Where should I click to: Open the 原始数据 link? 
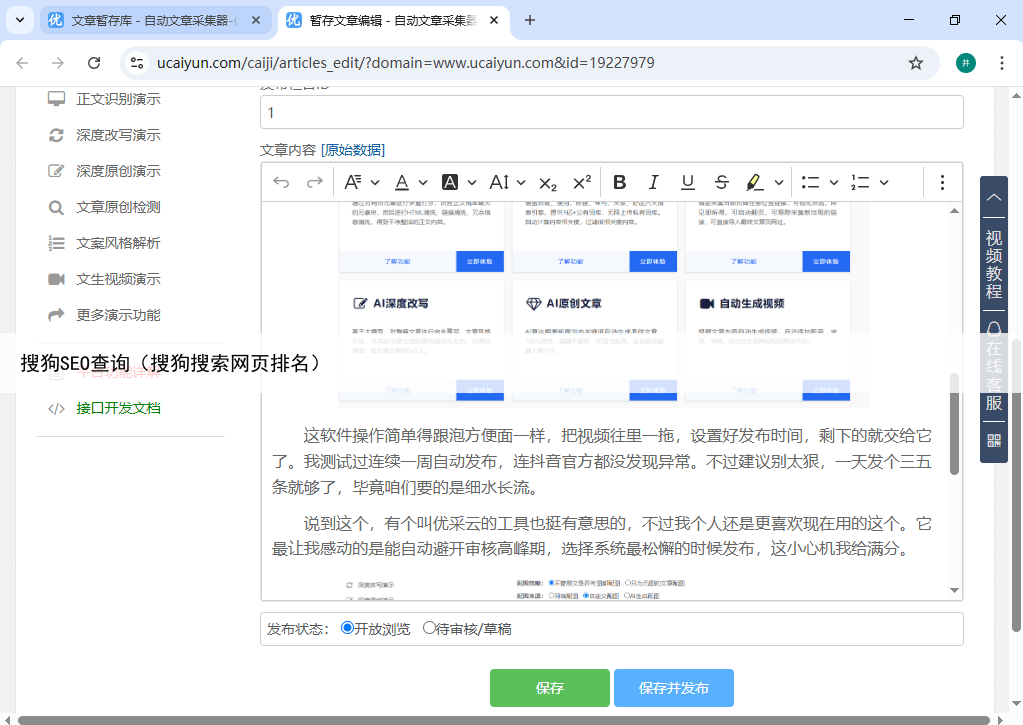352,150
